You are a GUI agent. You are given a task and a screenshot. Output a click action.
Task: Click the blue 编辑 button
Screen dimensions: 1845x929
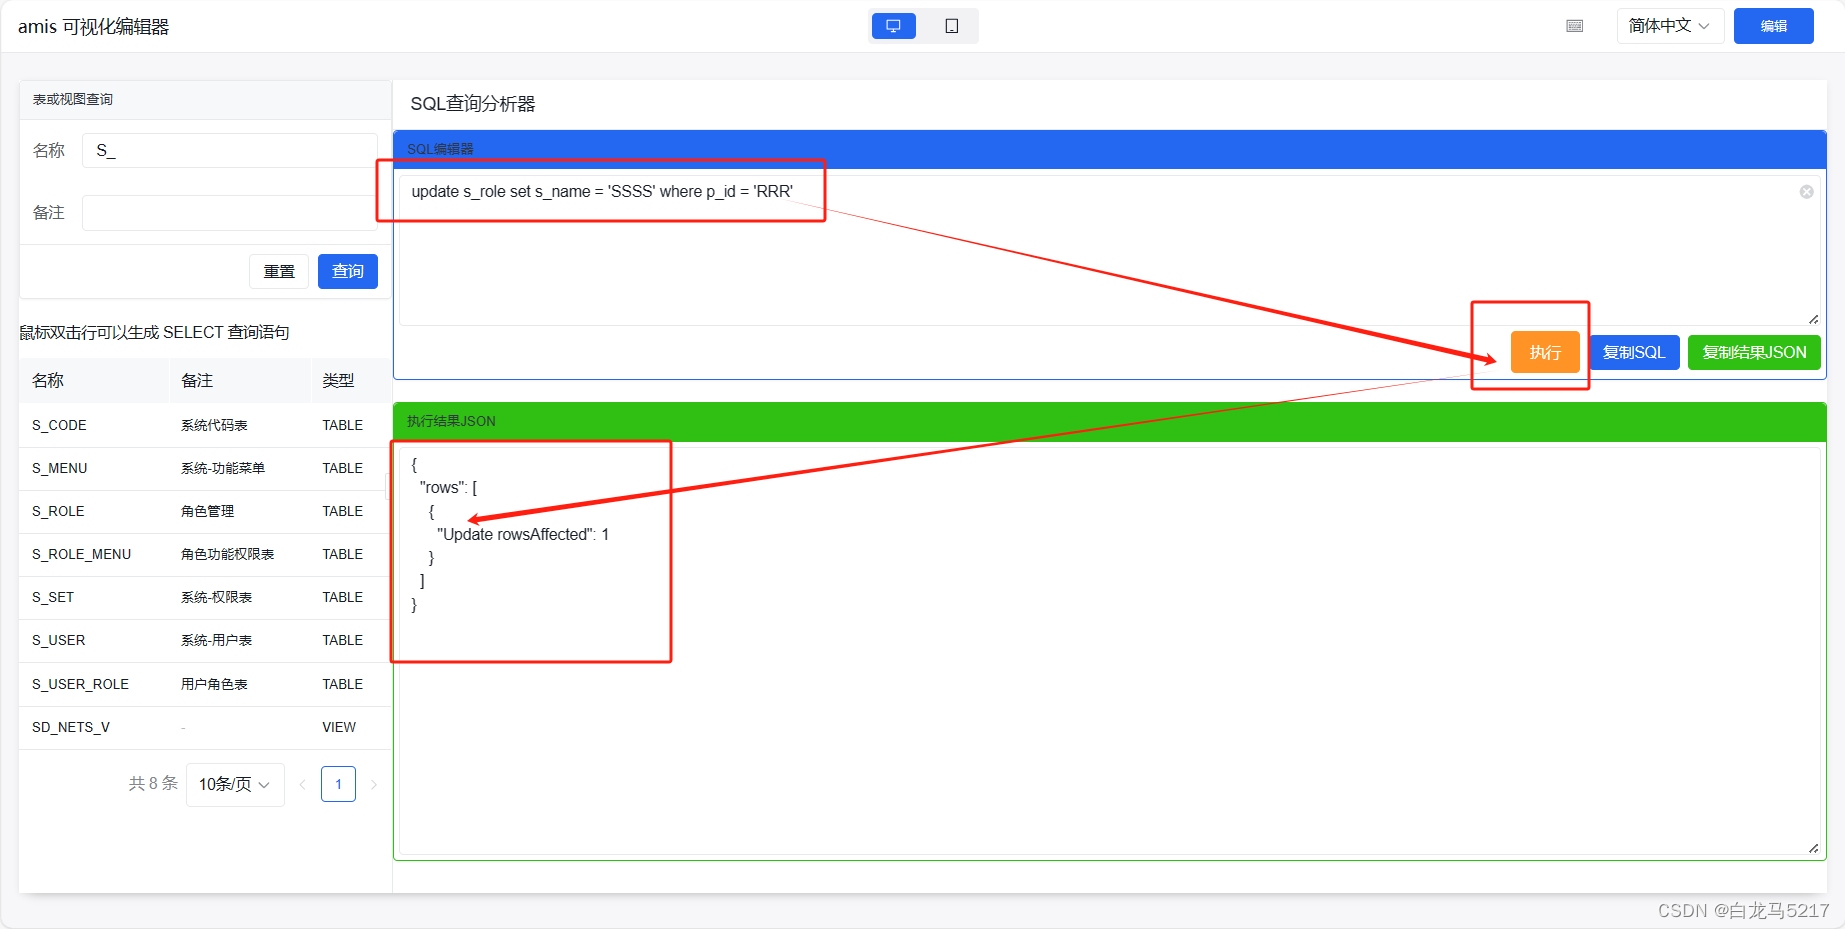1773,26
